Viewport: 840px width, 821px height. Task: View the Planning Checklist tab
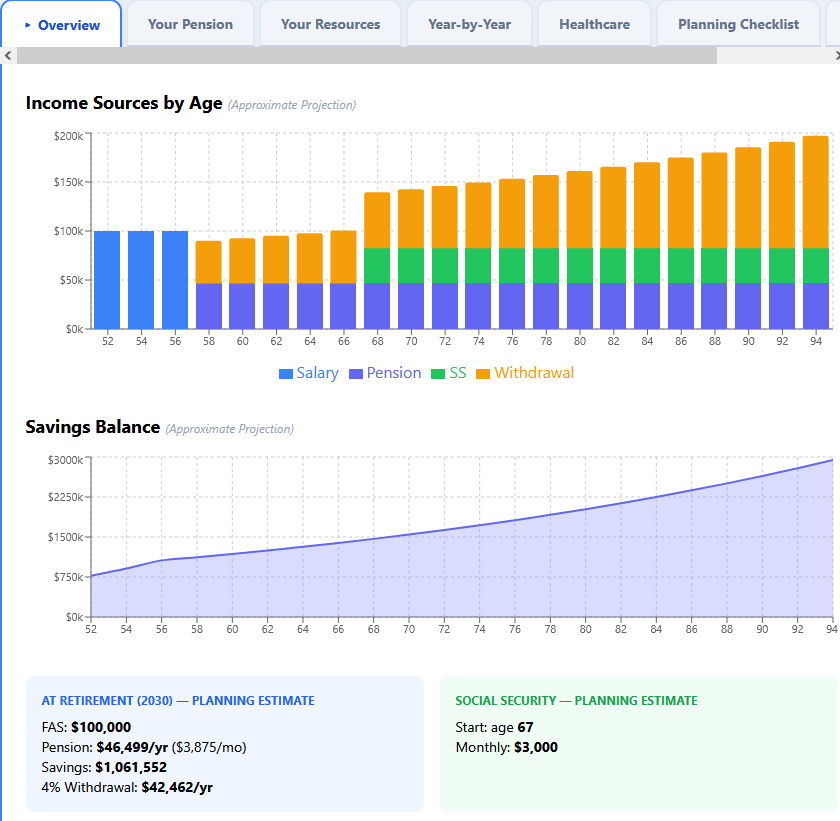[x=737, y=23]
